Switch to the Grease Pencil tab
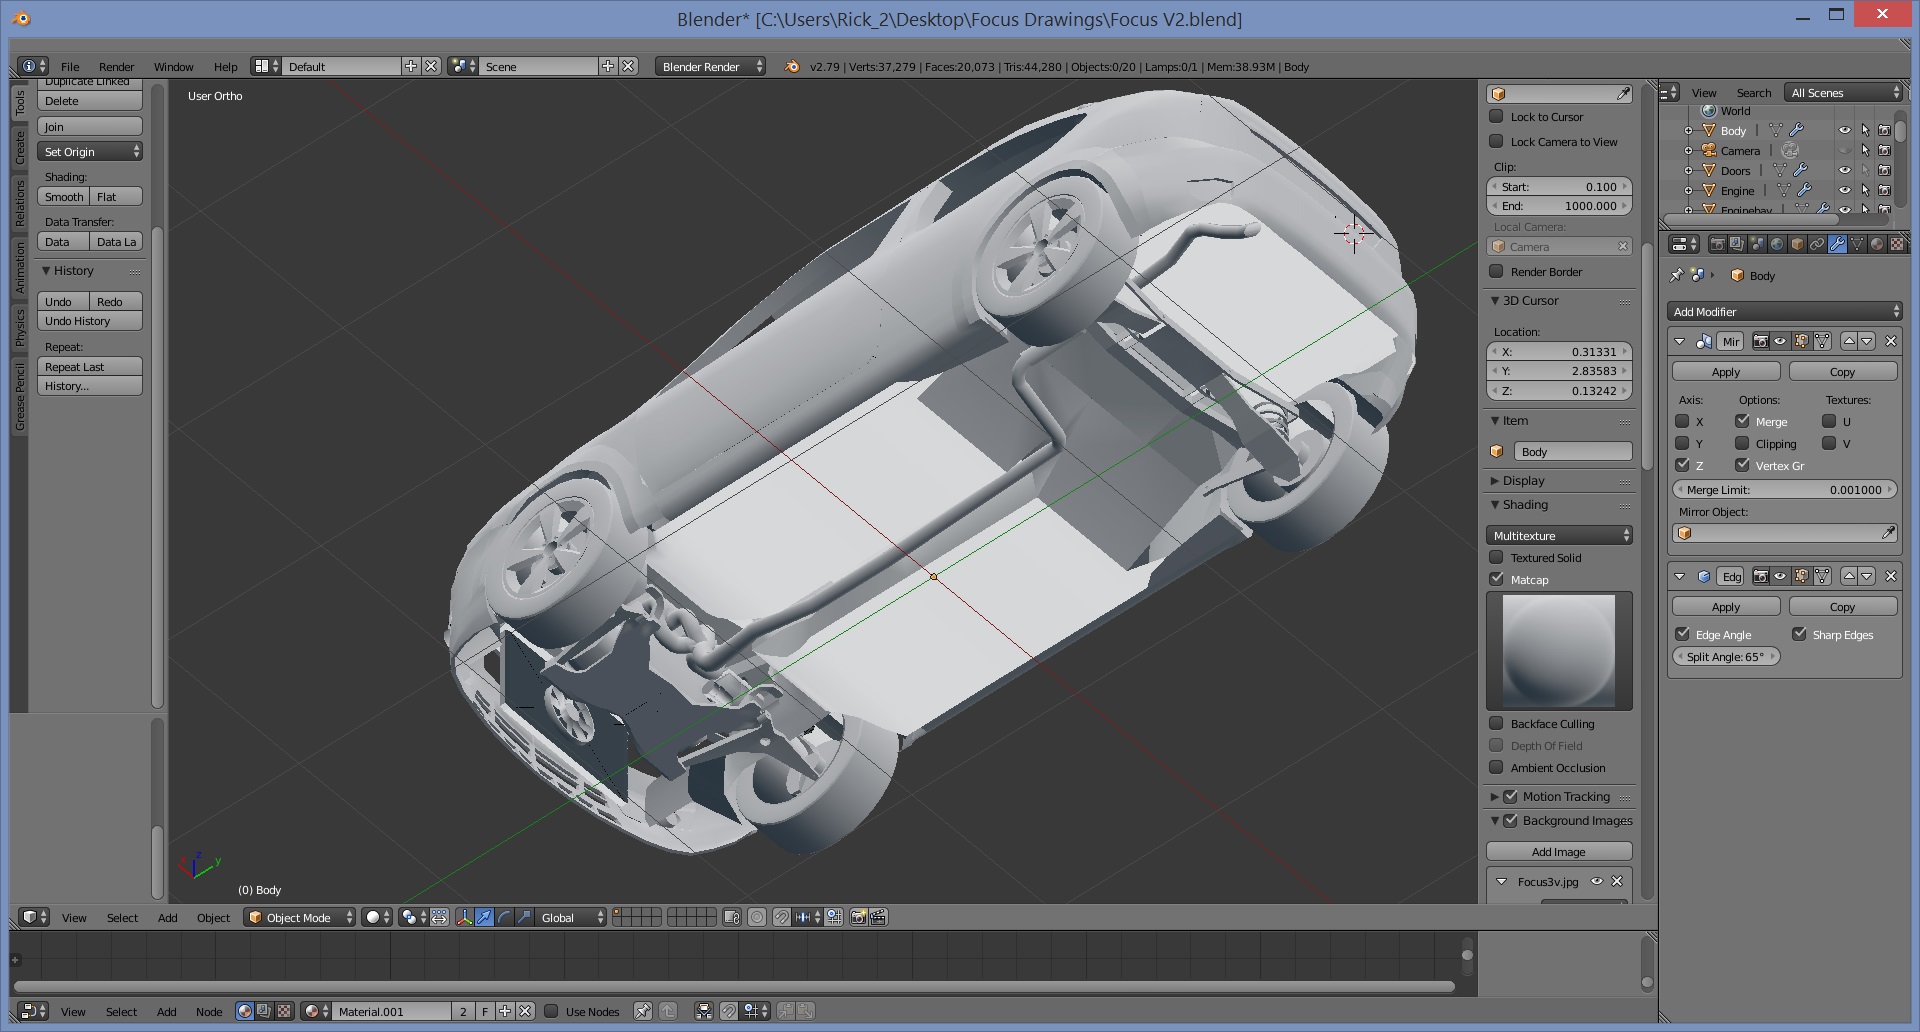This screenshot has height=1032, width=1920. [20, 397]
